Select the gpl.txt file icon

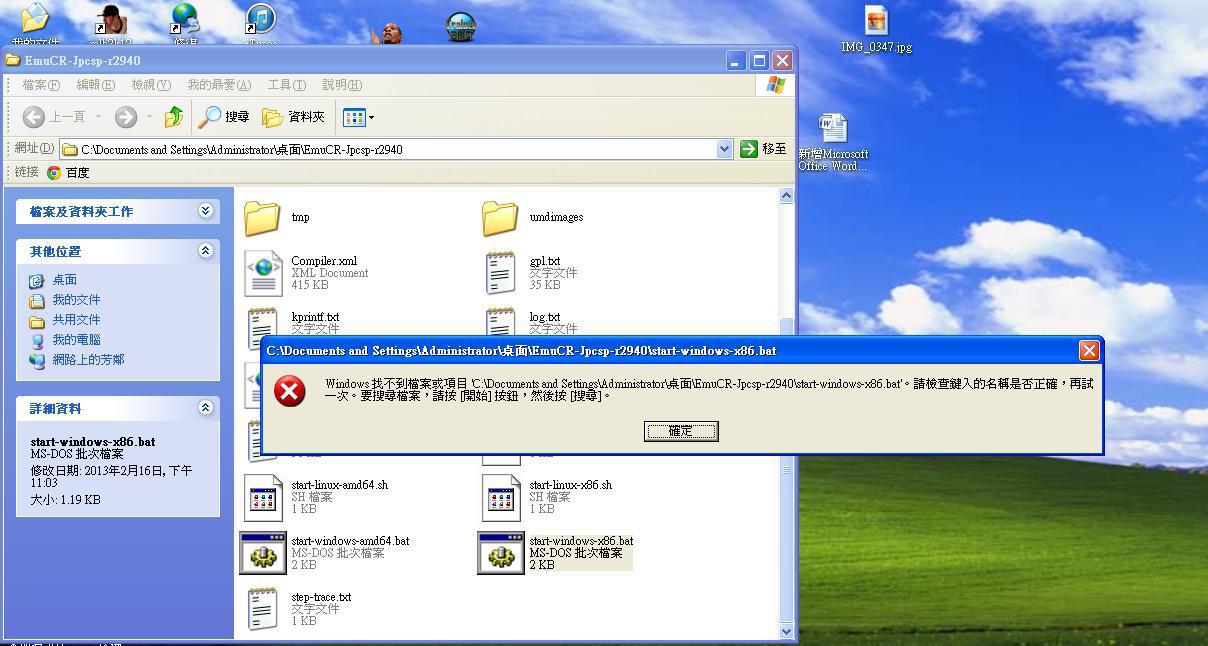coord(501,273)
